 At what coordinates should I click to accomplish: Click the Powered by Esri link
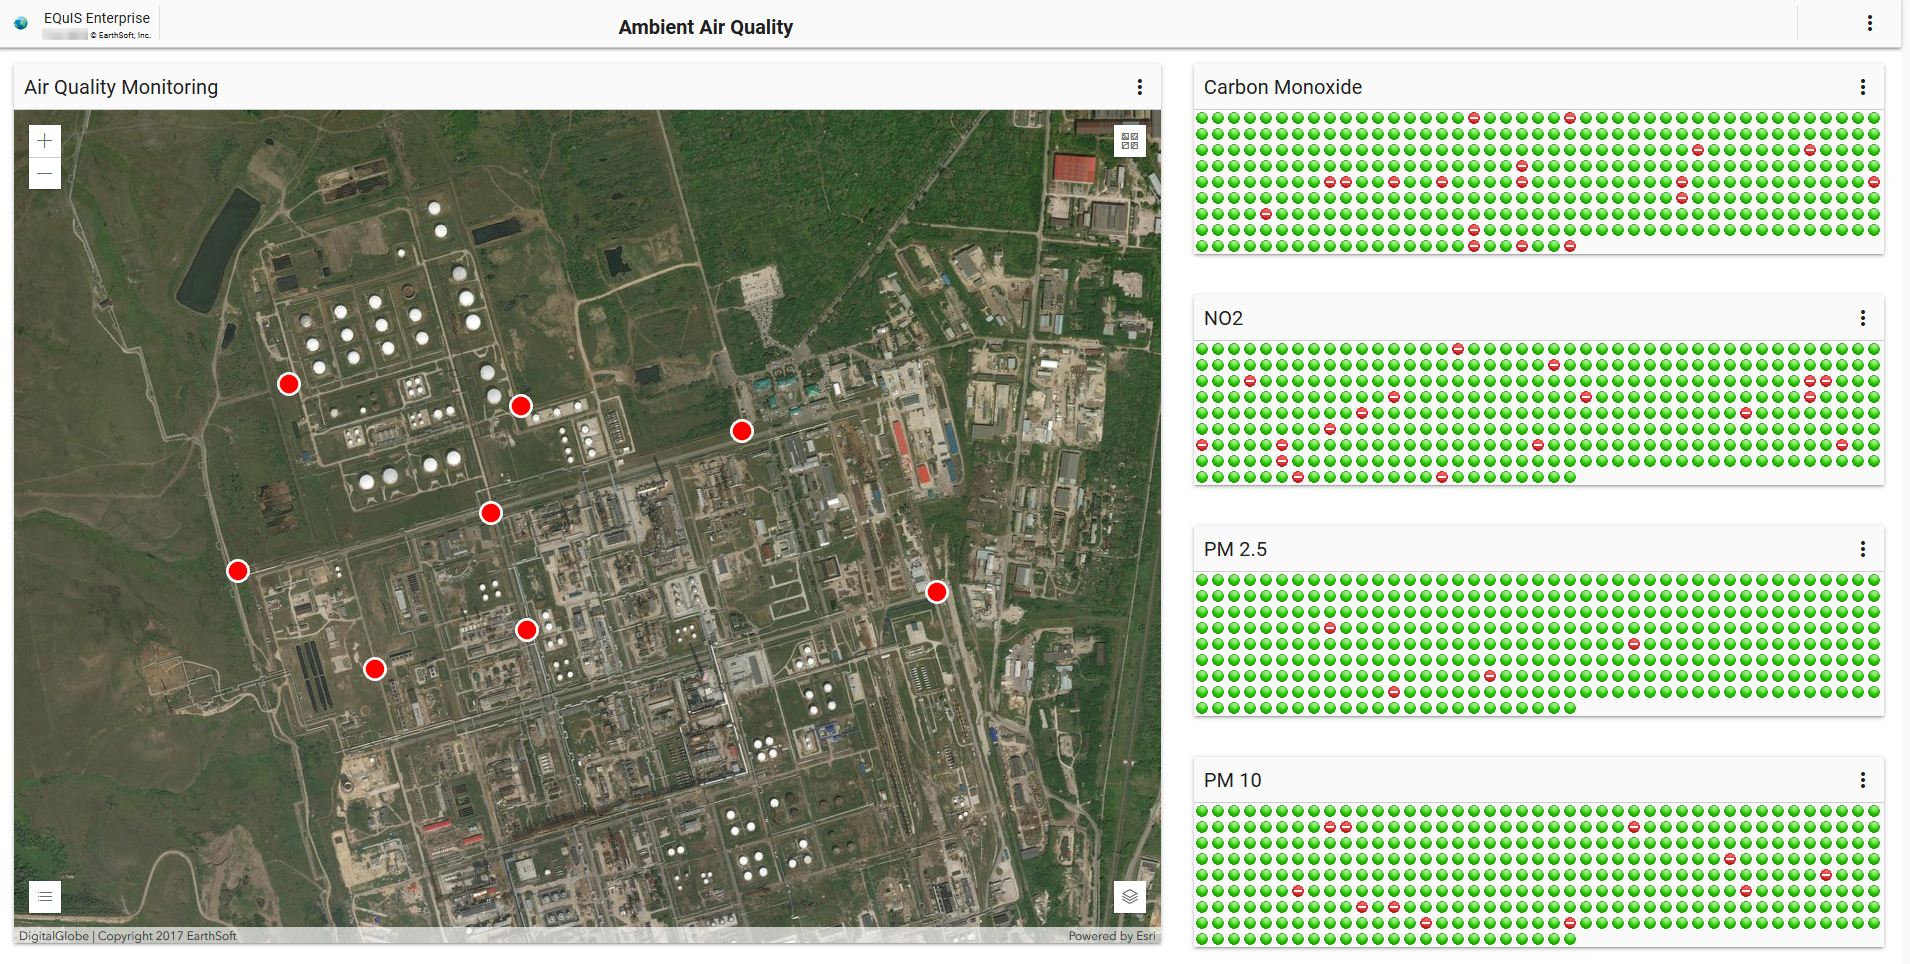pos(1111,936)
